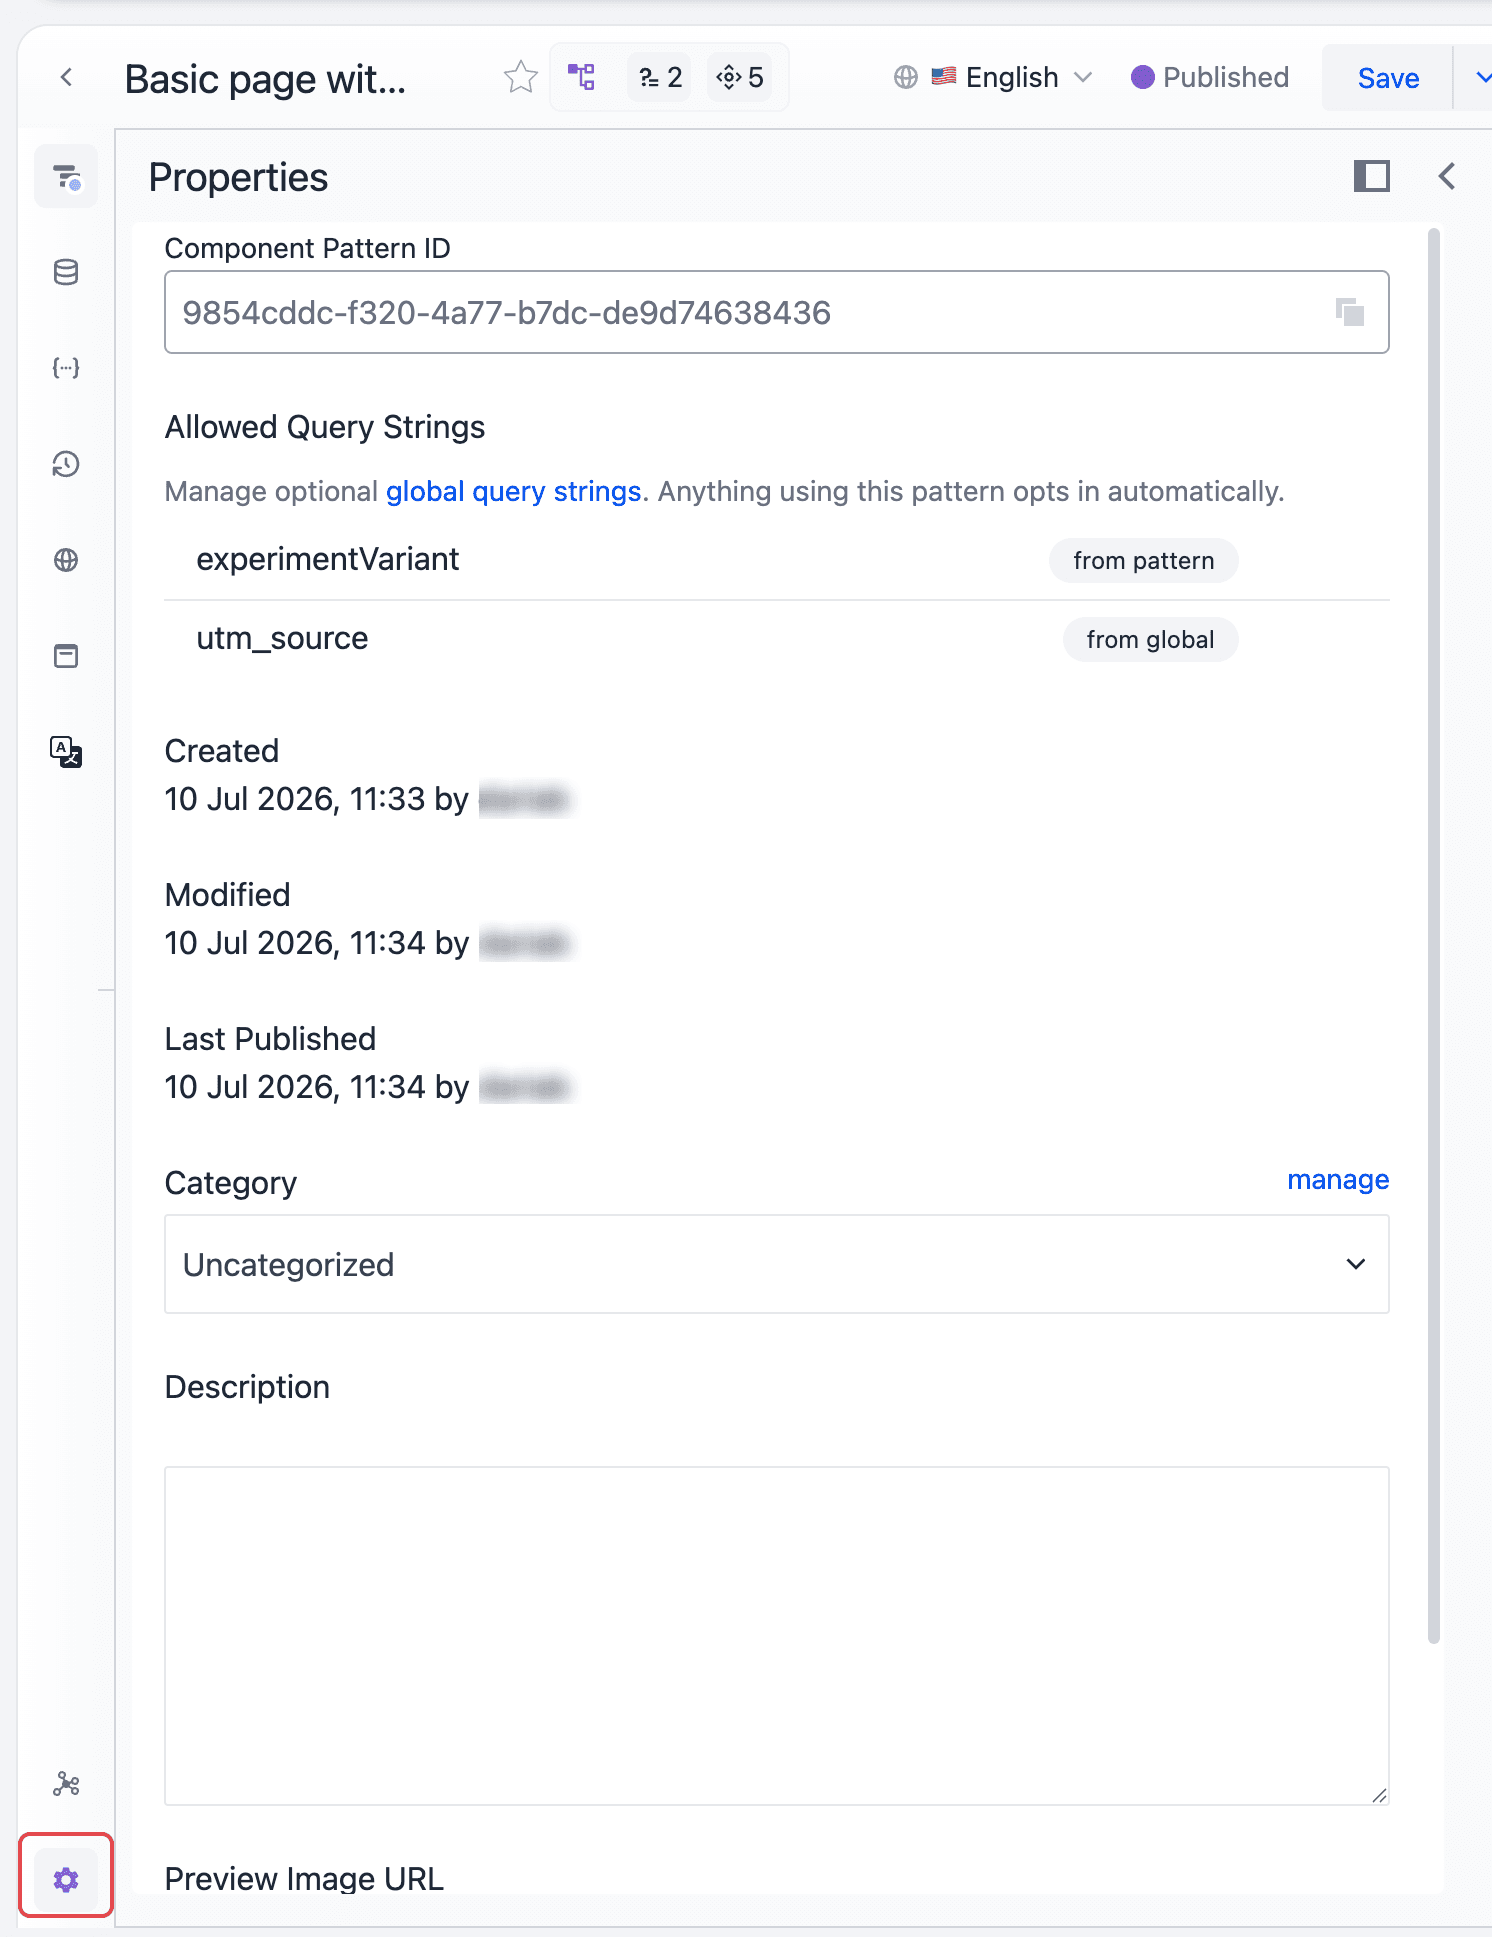Click the 'from global' badge
This screenshot has height=1937, width=1492.
pos(1150,640)
